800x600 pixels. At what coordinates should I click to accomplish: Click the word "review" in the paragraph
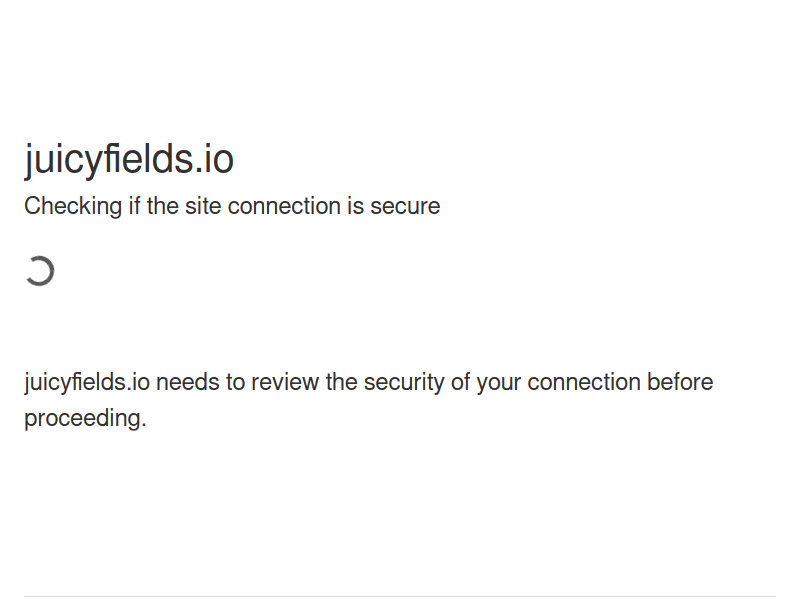point(285,383)
